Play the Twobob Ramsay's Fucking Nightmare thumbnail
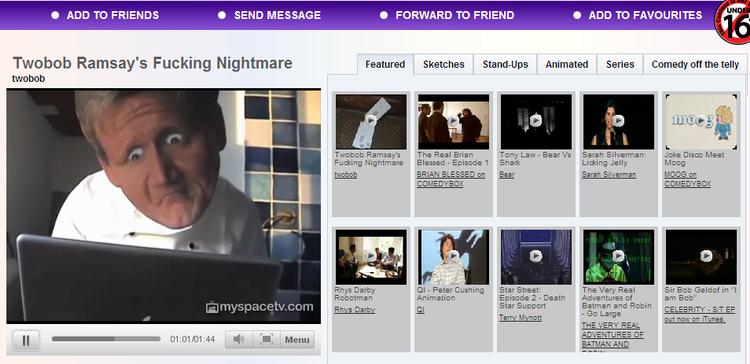Image resolution: width=750 pixels, height=364 pixels. pyautogui.click(x=371, y=121)
